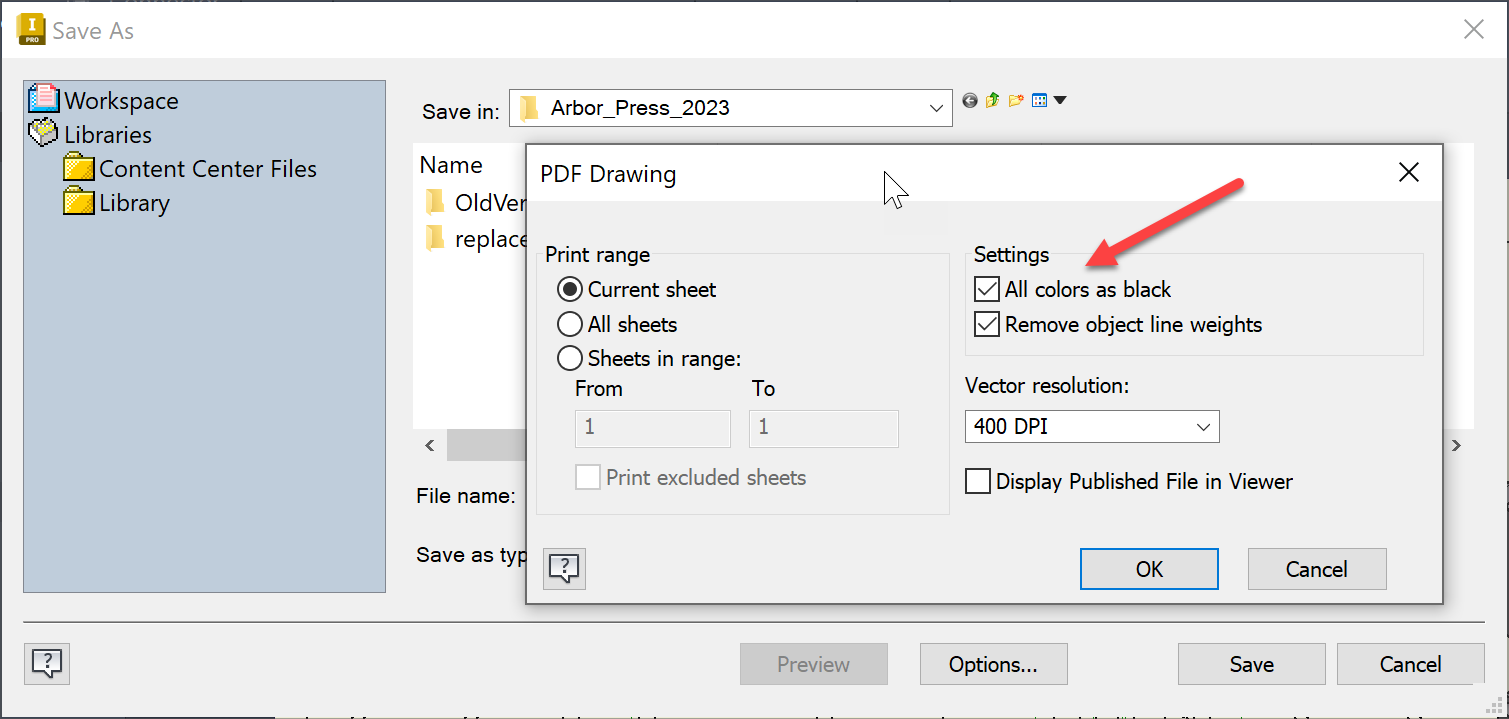Click the PDF Drawing dialog help icon
Image resolution: width=1509 pixels, height=719 pixels.
[564, 568]
